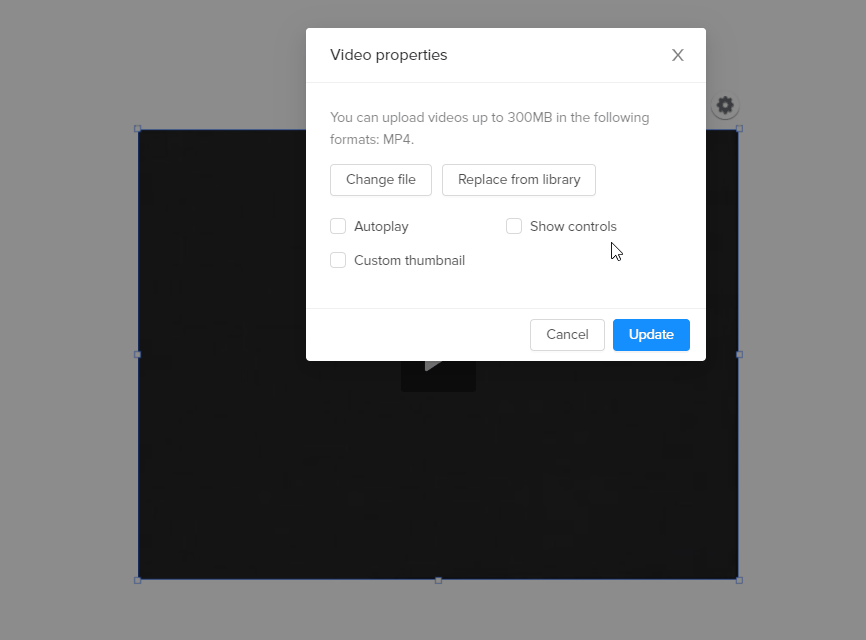Select the top-left corner resize handle

pyautogui.click(x=138, y=129)
